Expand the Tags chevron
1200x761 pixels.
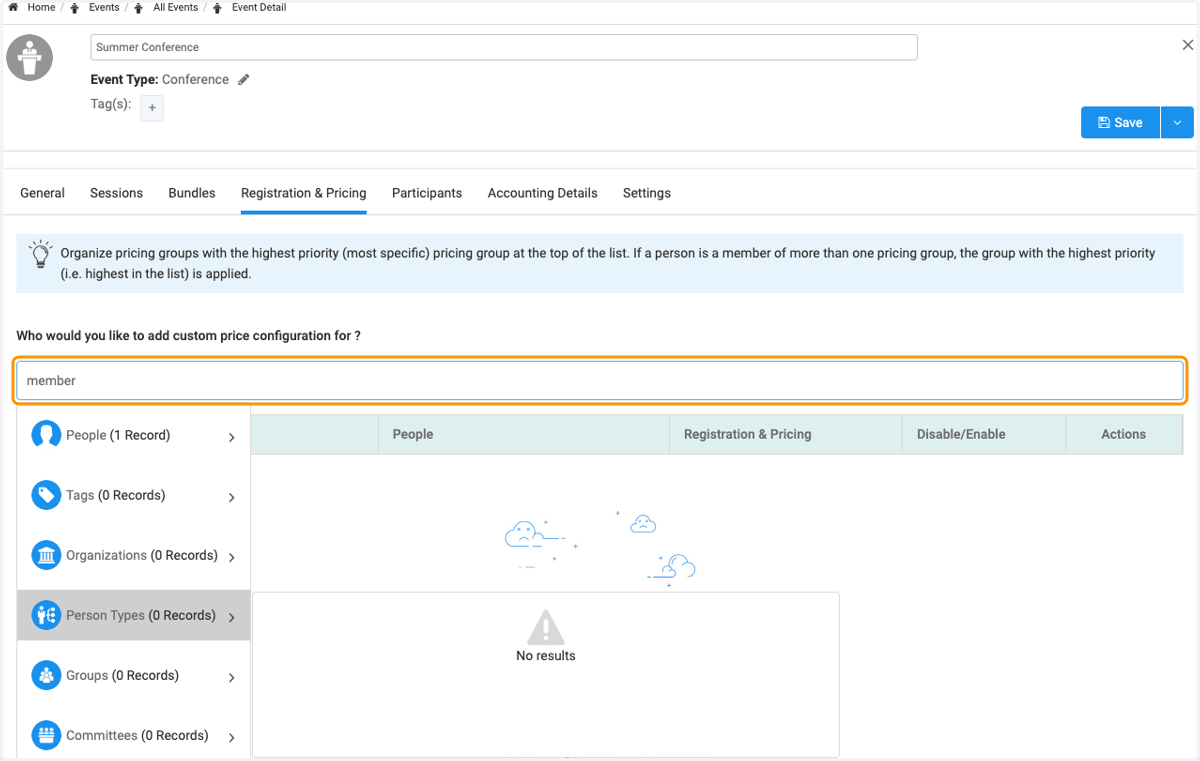[x=232, y=497]
